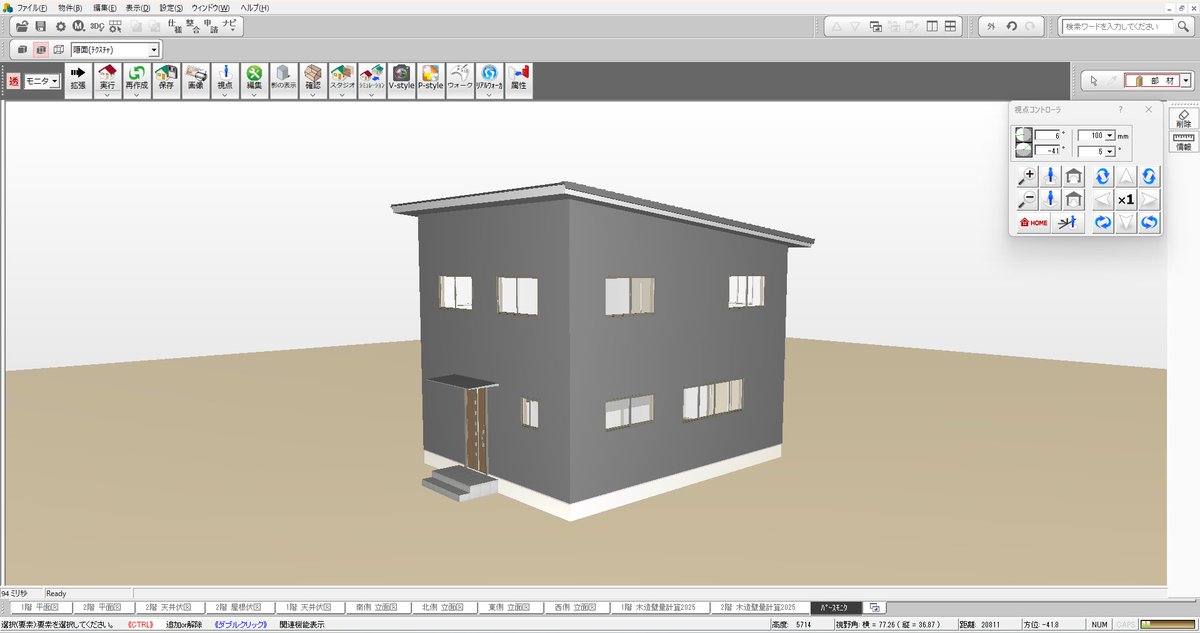Image resolution: width=1200 pixels, height=633 pixels.
Task: Open the 物件 menu
Action: (x=70, y=7)
